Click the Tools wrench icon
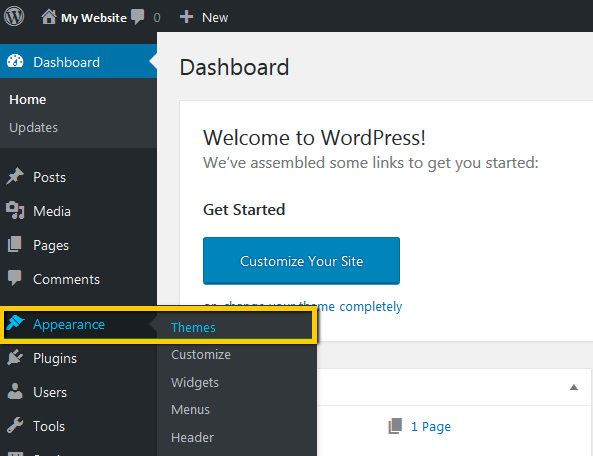Screen dimensions: 593x456 point(15,425)
